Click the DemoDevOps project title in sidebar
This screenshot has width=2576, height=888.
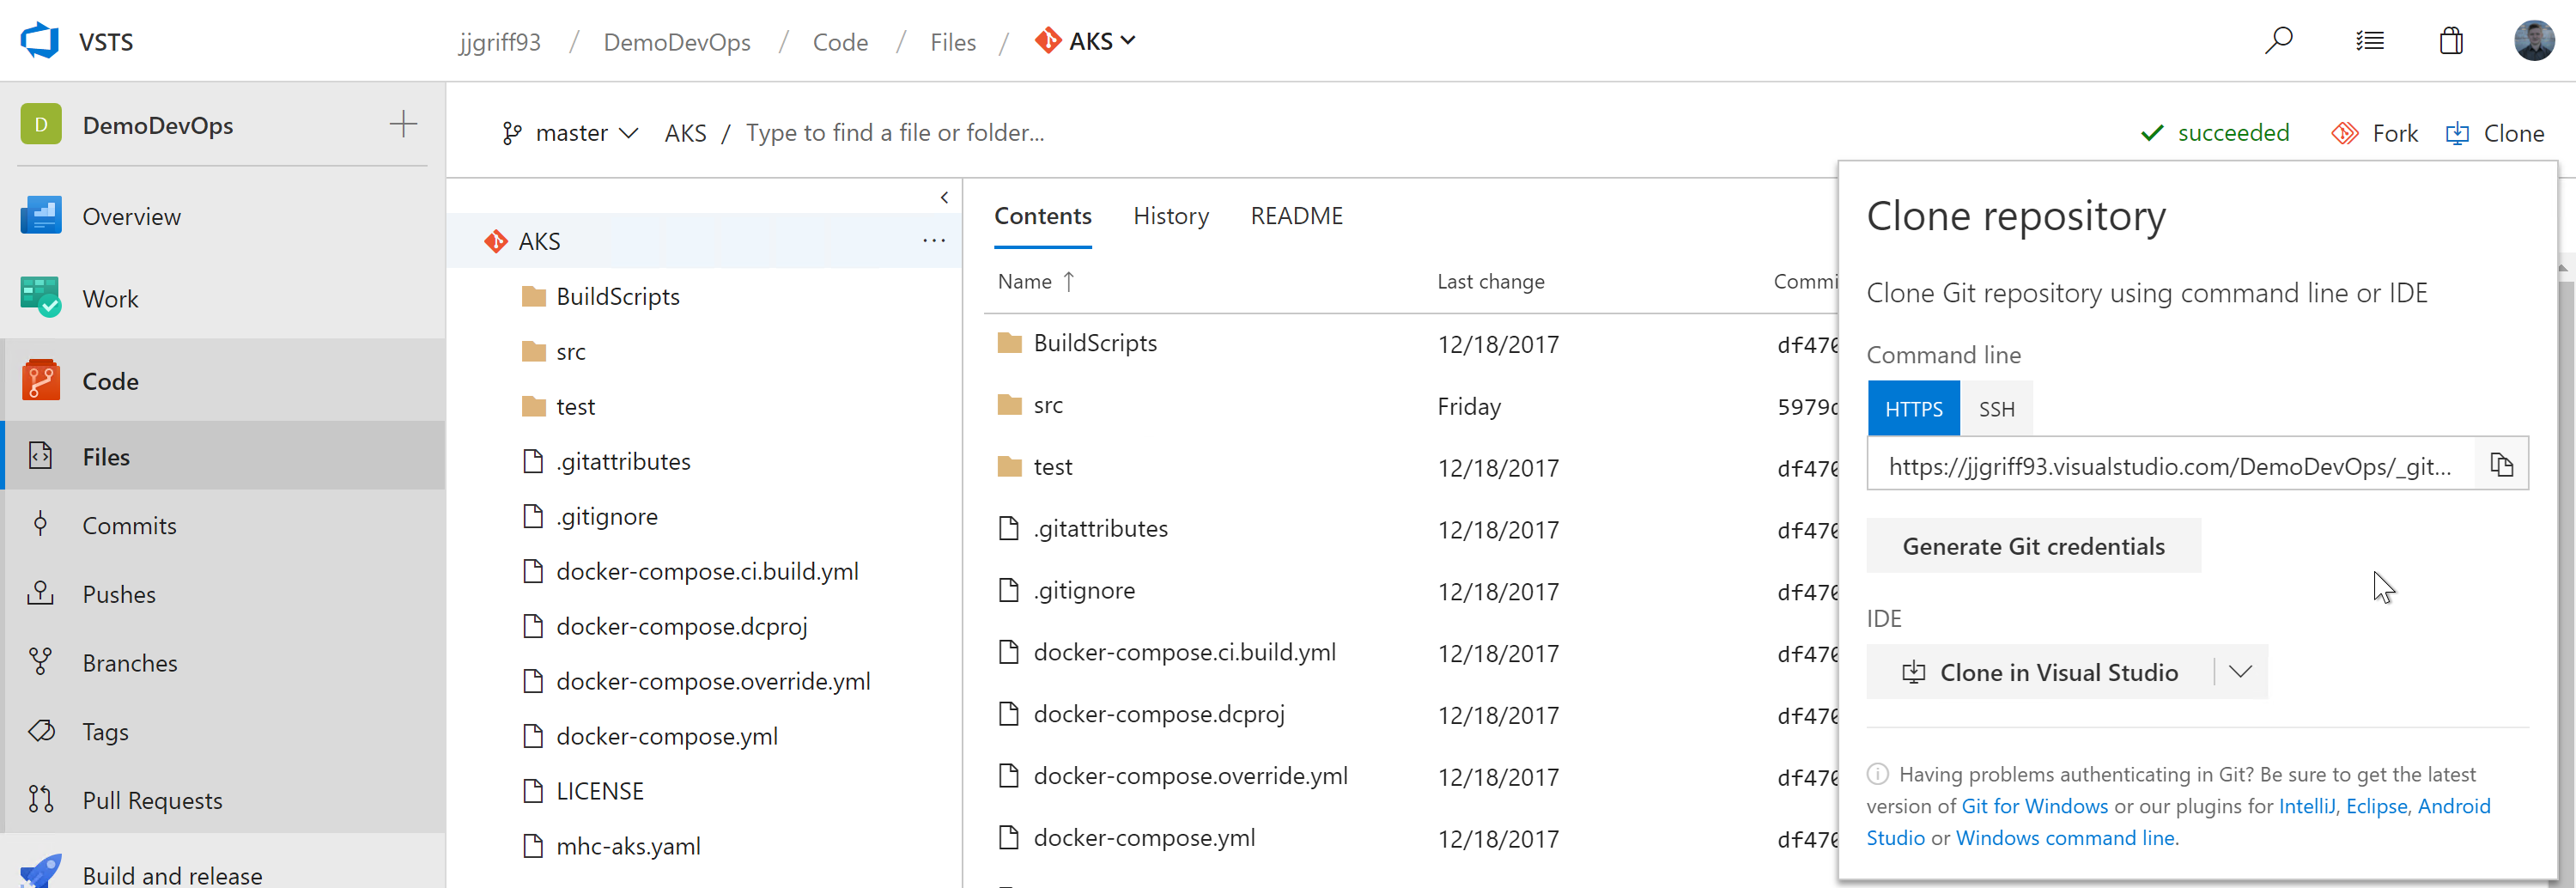158,125
